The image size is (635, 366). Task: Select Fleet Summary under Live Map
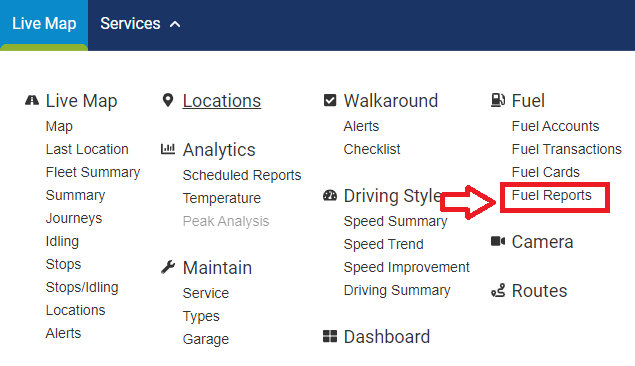point(93,172)
